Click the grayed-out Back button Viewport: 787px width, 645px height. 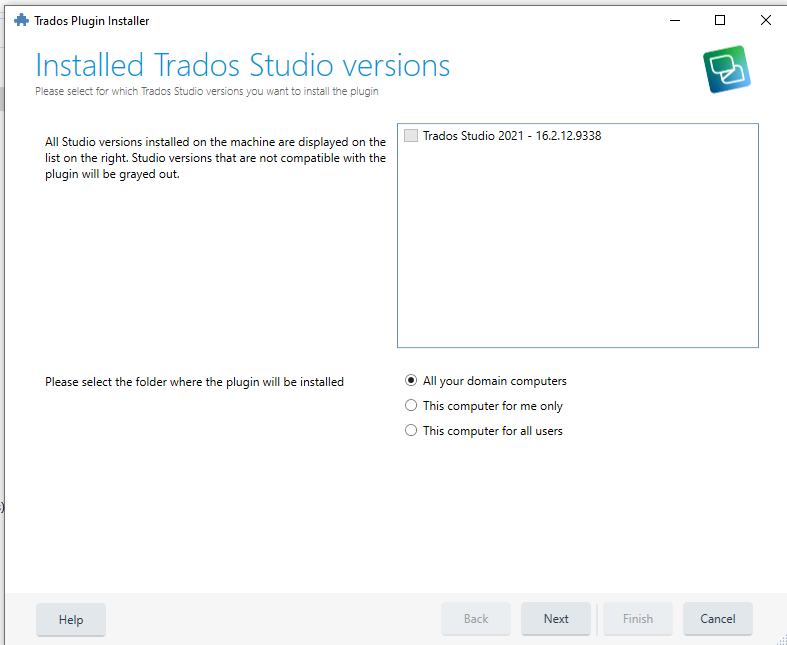[x=476, y=619]
